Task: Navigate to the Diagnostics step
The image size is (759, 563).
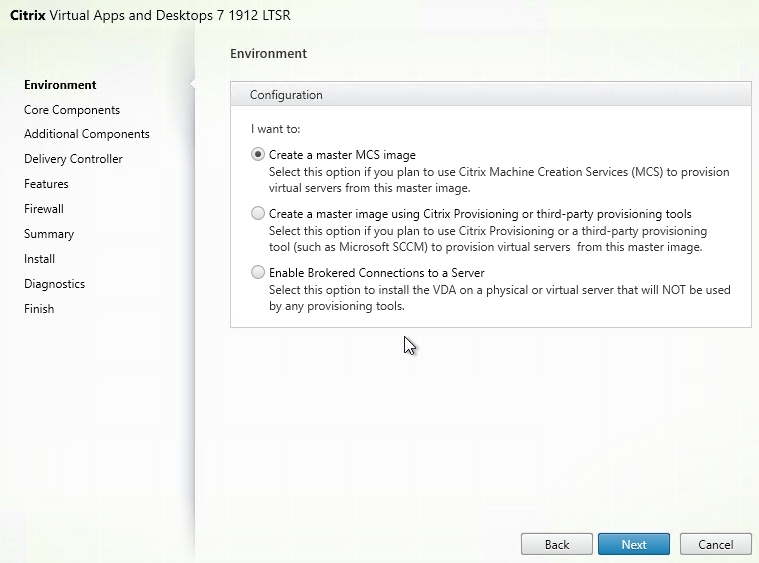Action: coord(54,284)
